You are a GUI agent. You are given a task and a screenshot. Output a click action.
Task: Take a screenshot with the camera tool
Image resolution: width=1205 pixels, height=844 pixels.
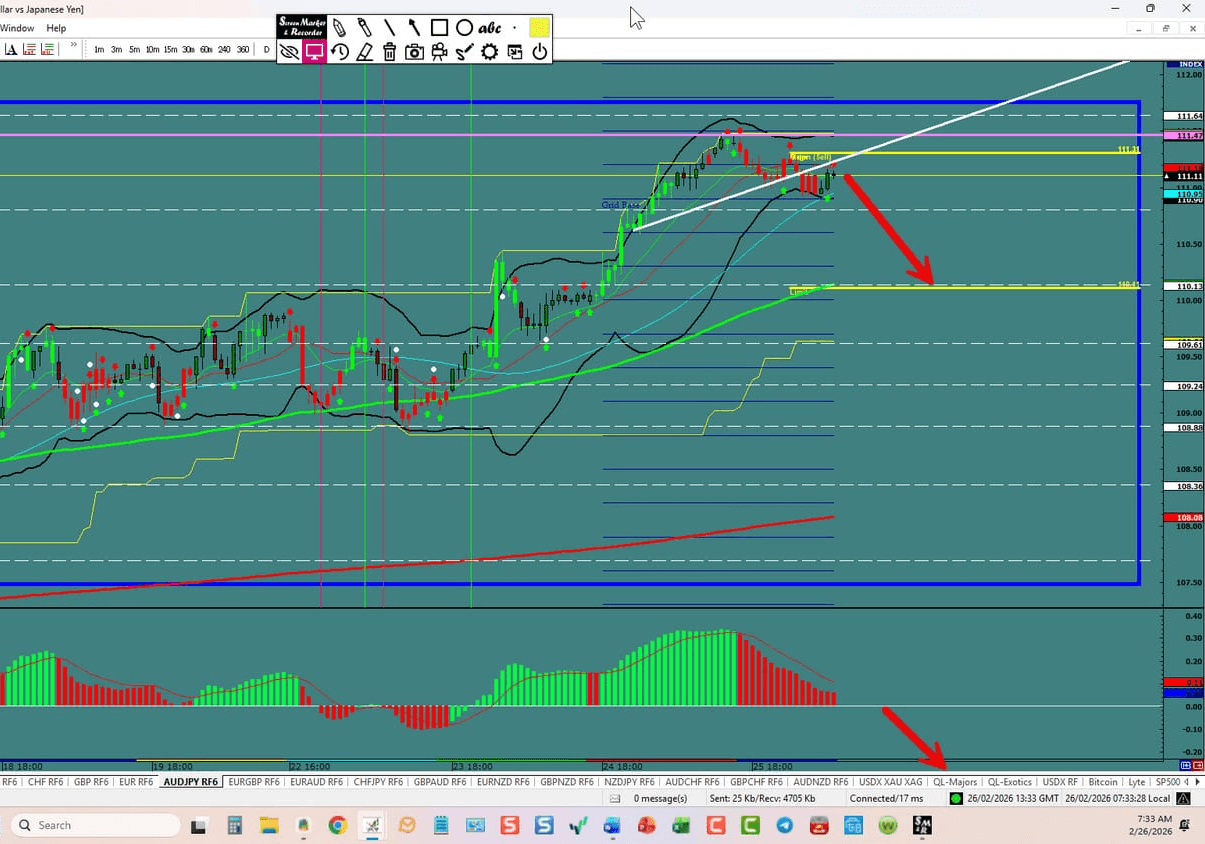coord(414,52)
